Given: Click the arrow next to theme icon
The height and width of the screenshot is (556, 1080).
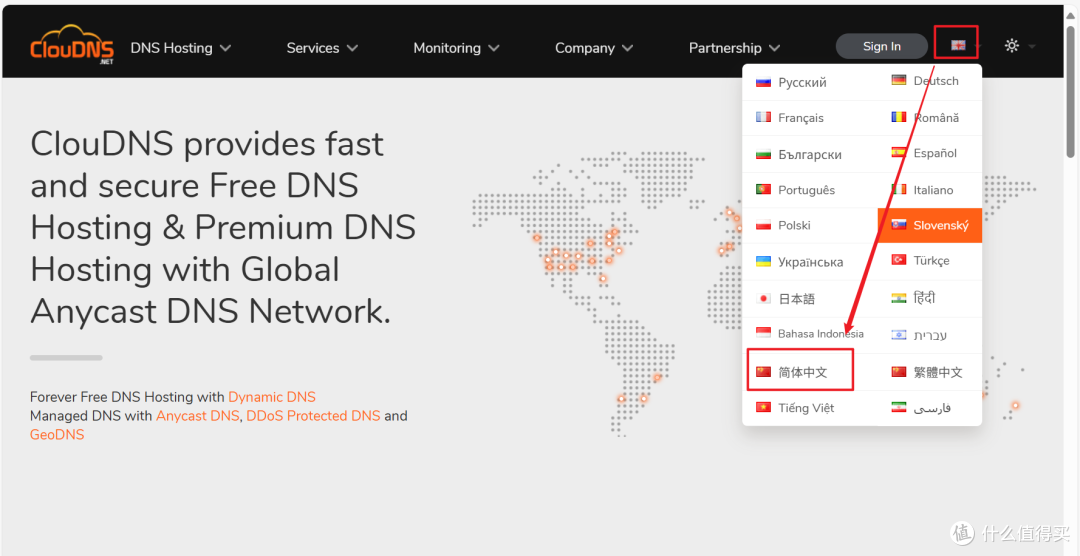Looking at the screenshot, I should tap(1032, 46).
